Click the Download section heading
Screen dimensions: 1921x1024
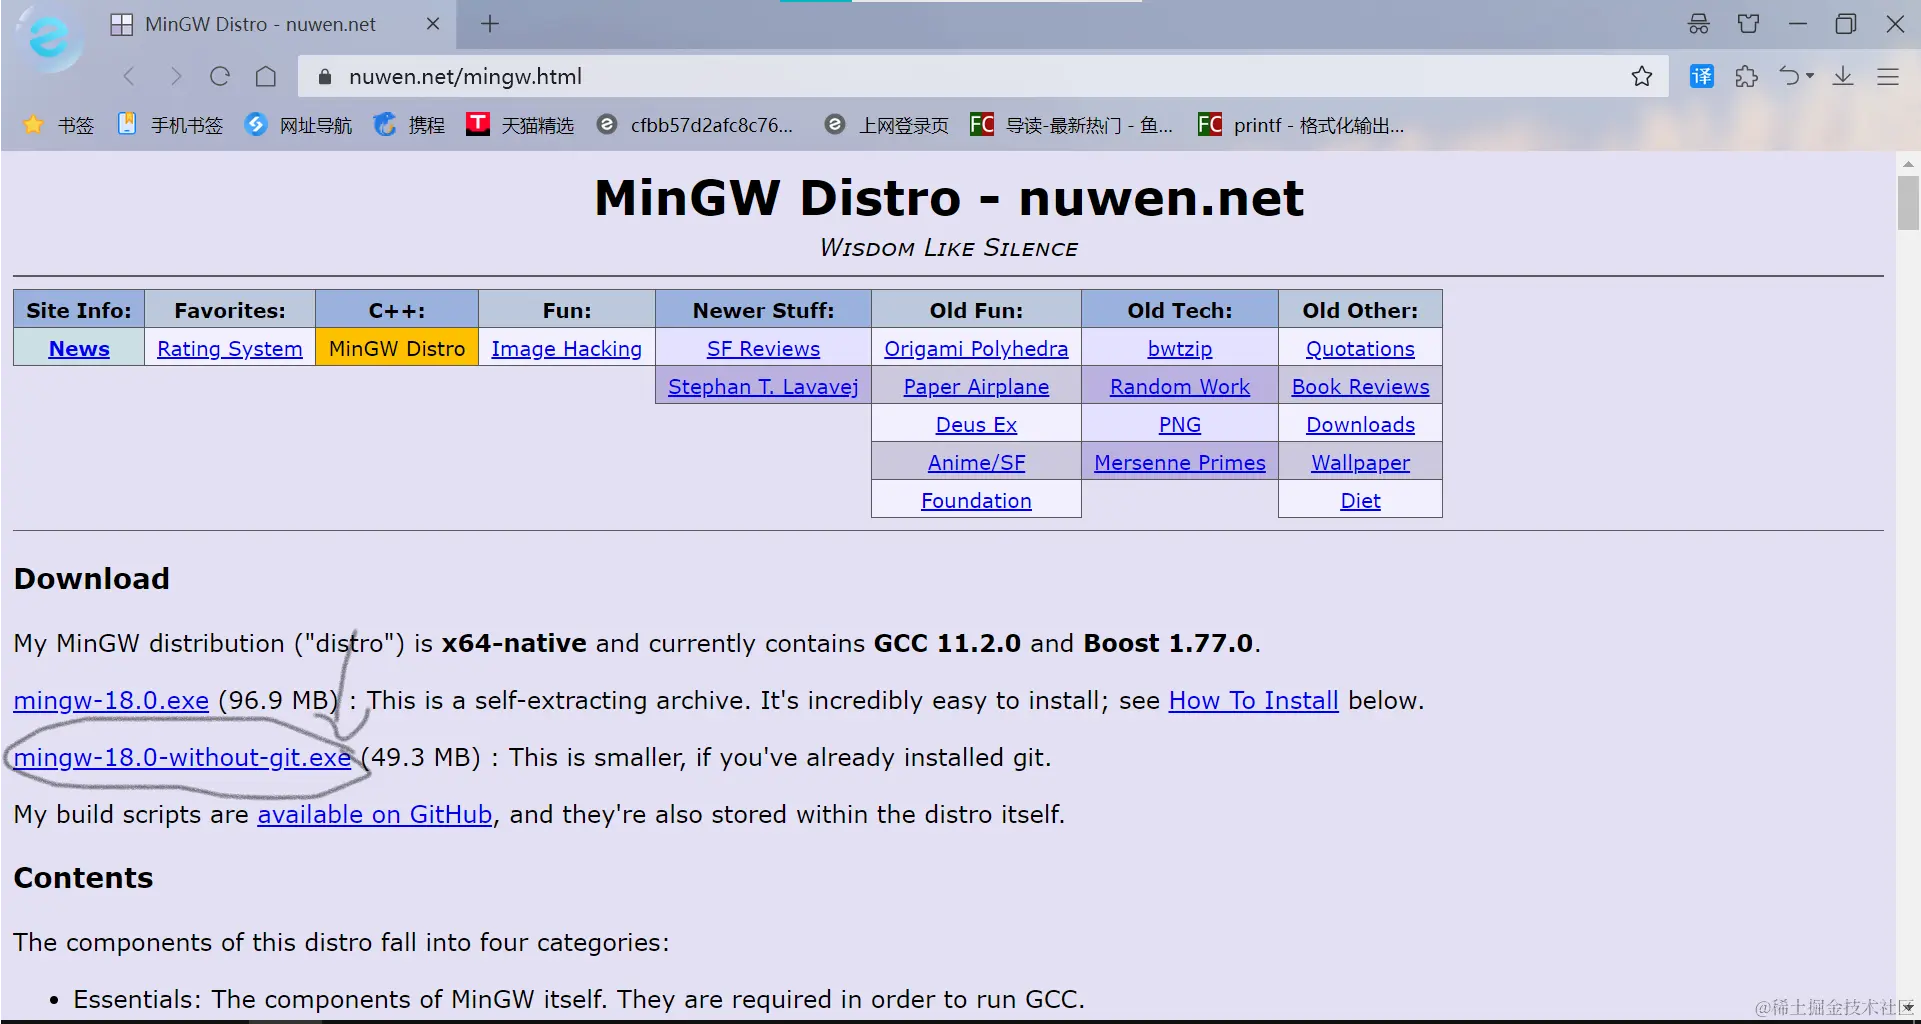(92, 579)
